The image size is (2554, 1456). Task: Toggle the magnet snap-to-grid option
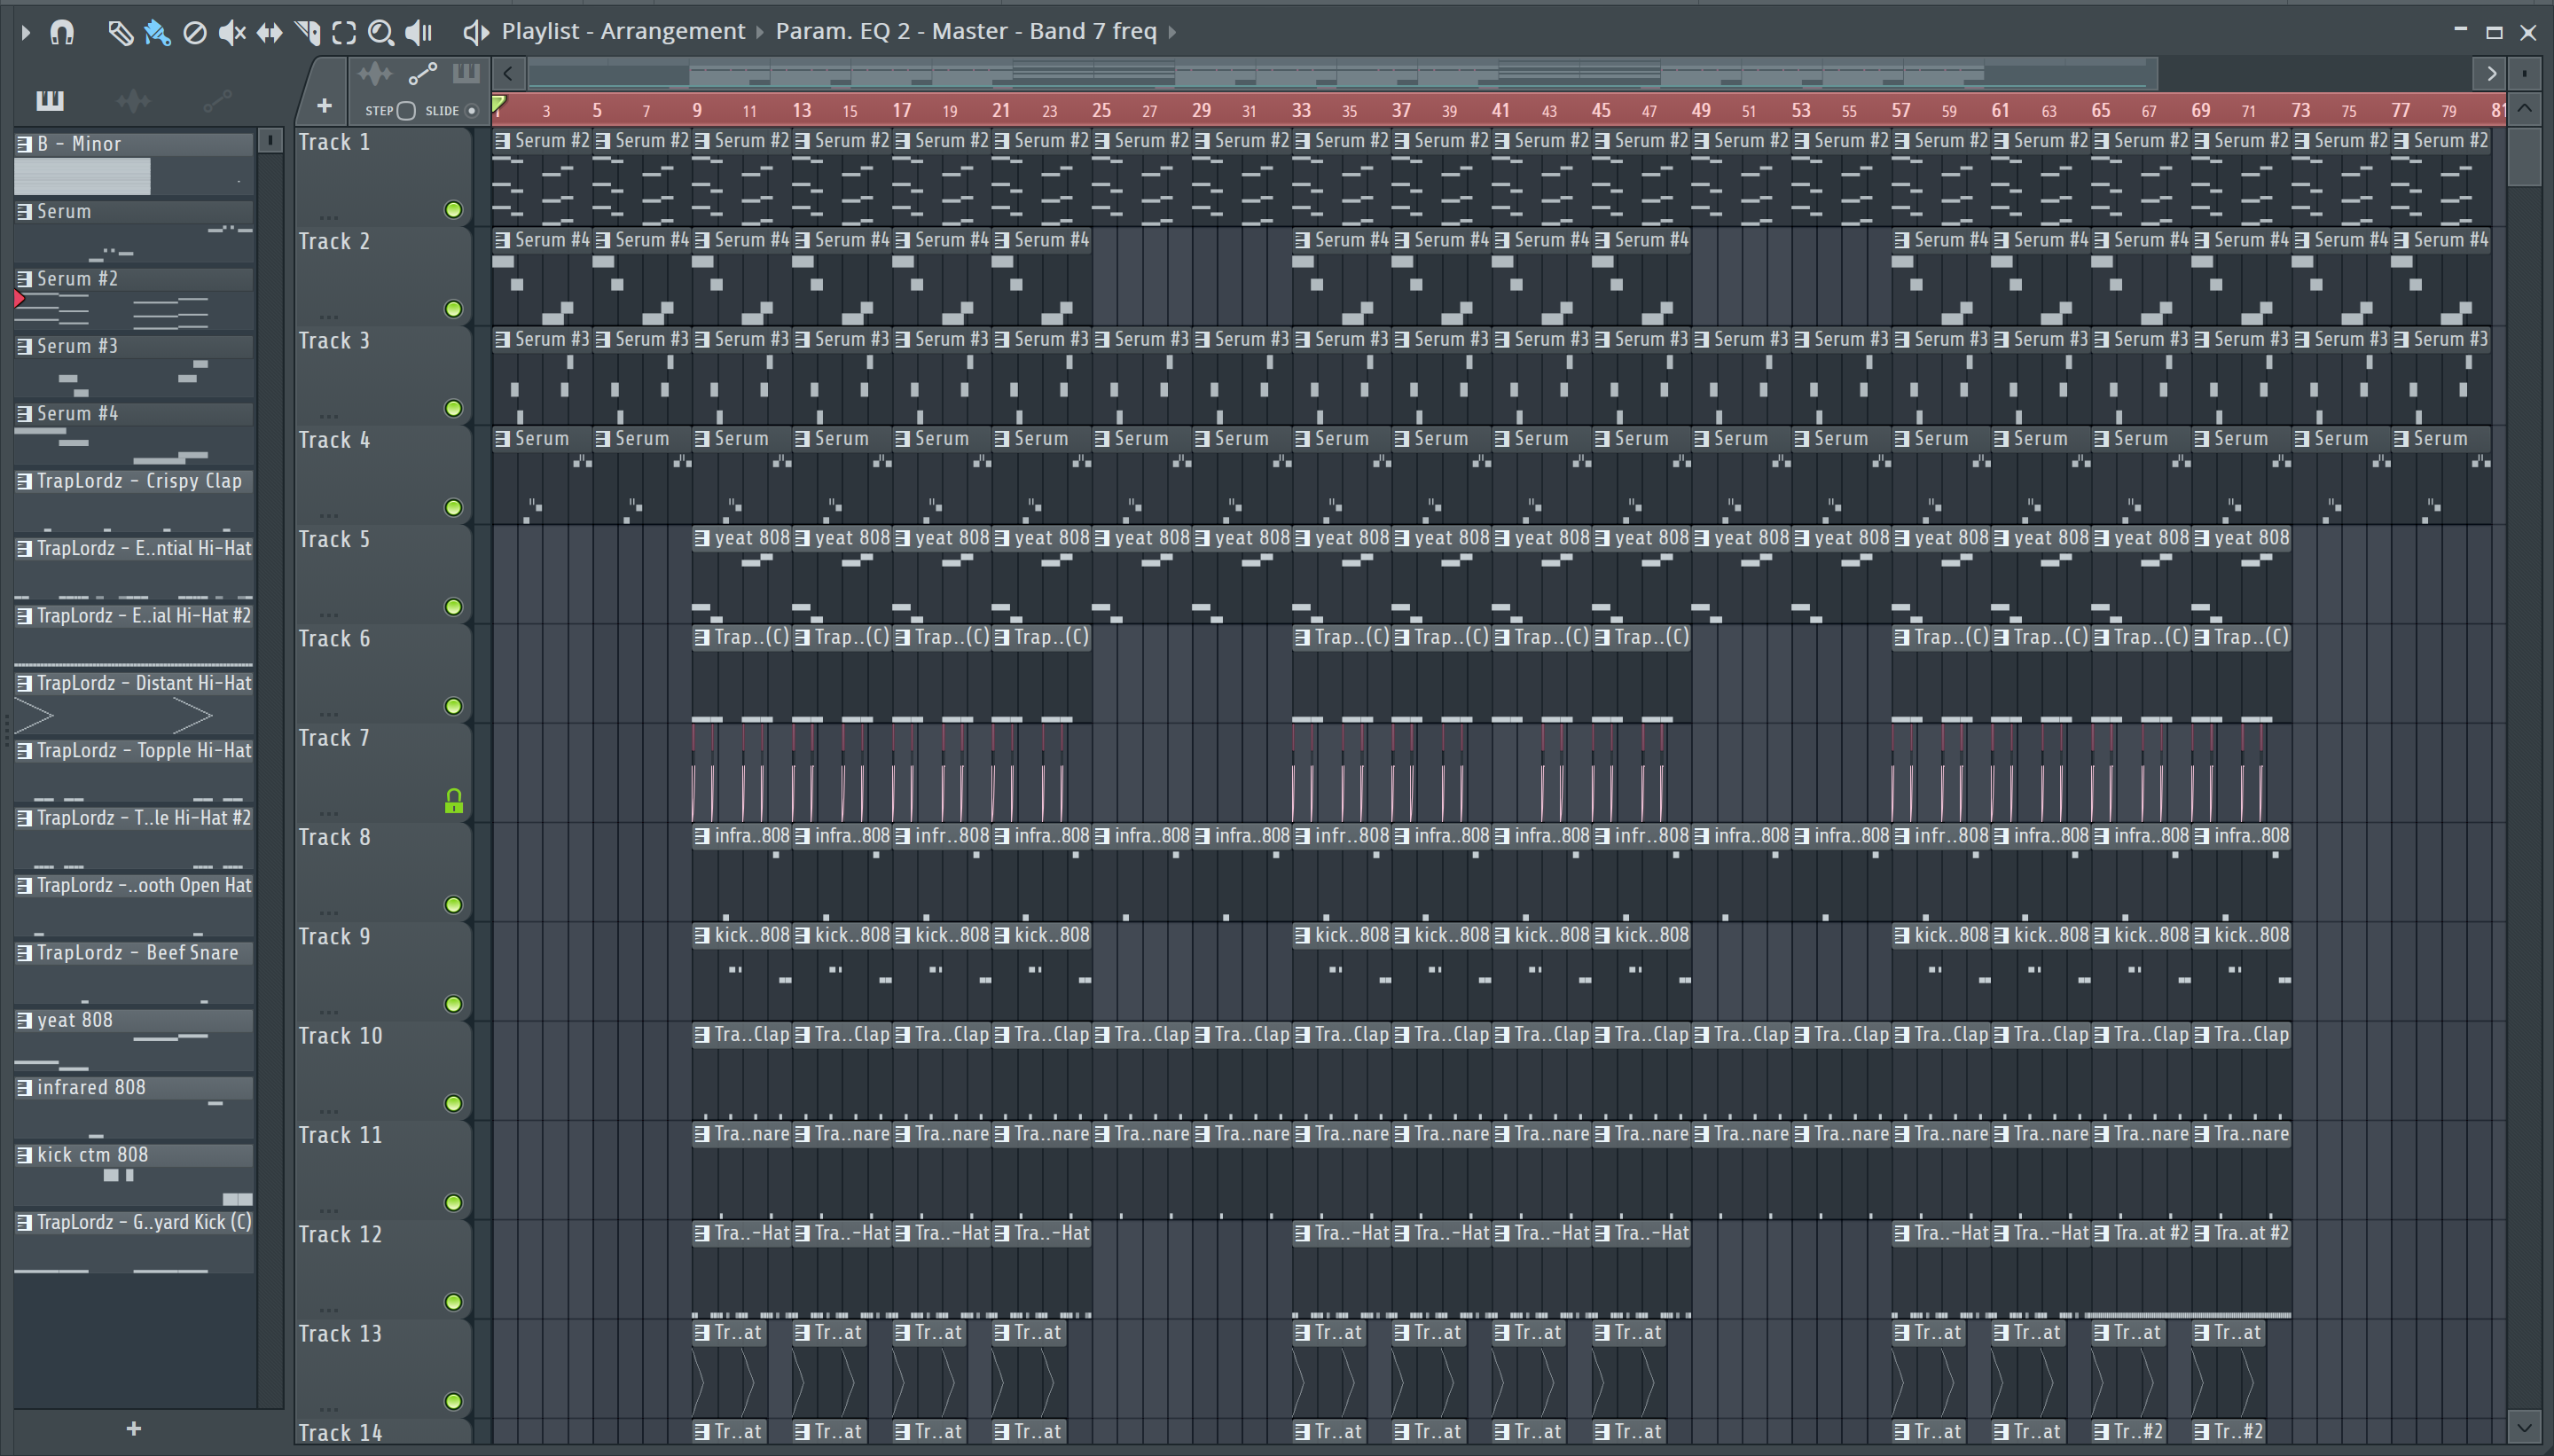point(62,32)
